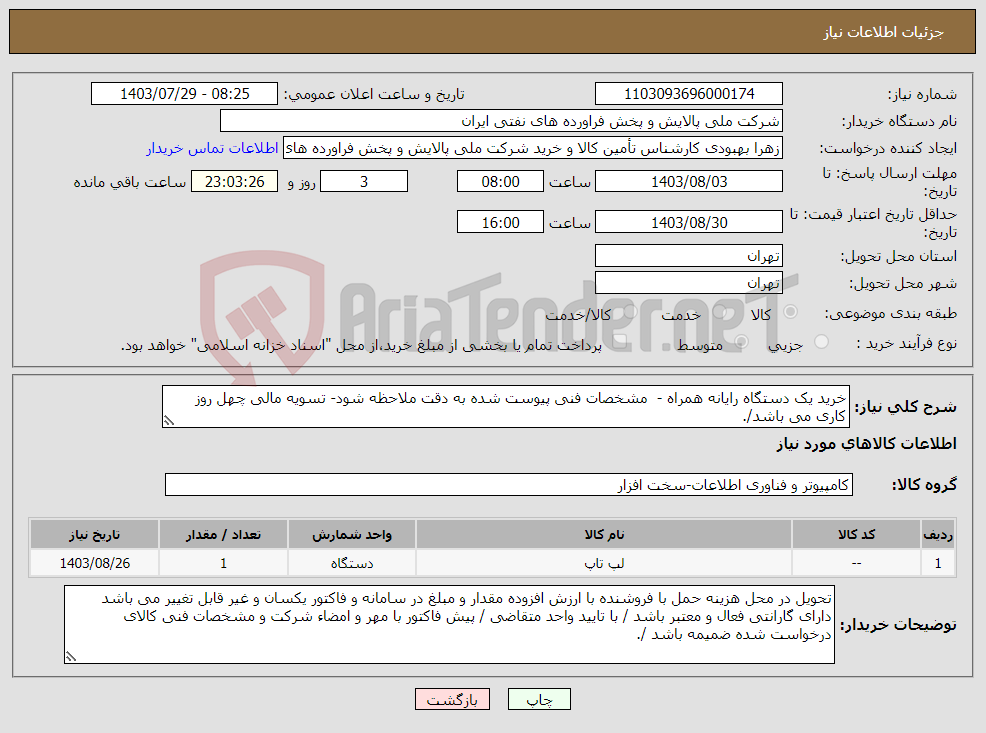Open اطلاعات تماس خریدار contact link

212,148
